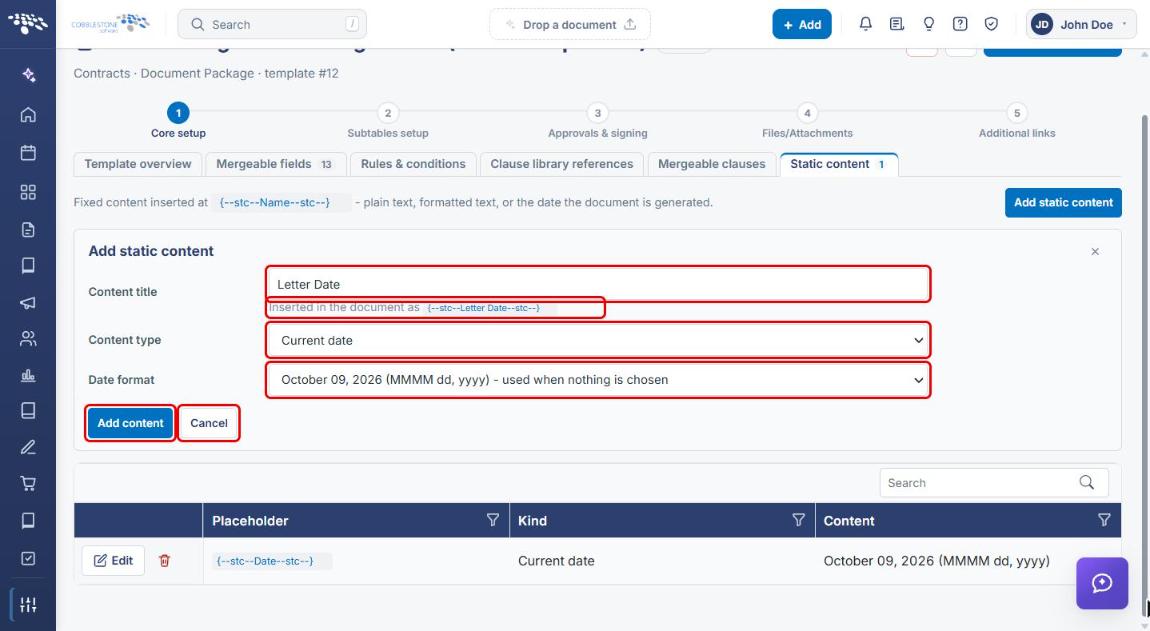Image resolution: width=1150 pixels, height=631 pixels.
Task: Select the Static content tab
Action: pyautogui.click(x=838, y=164)
